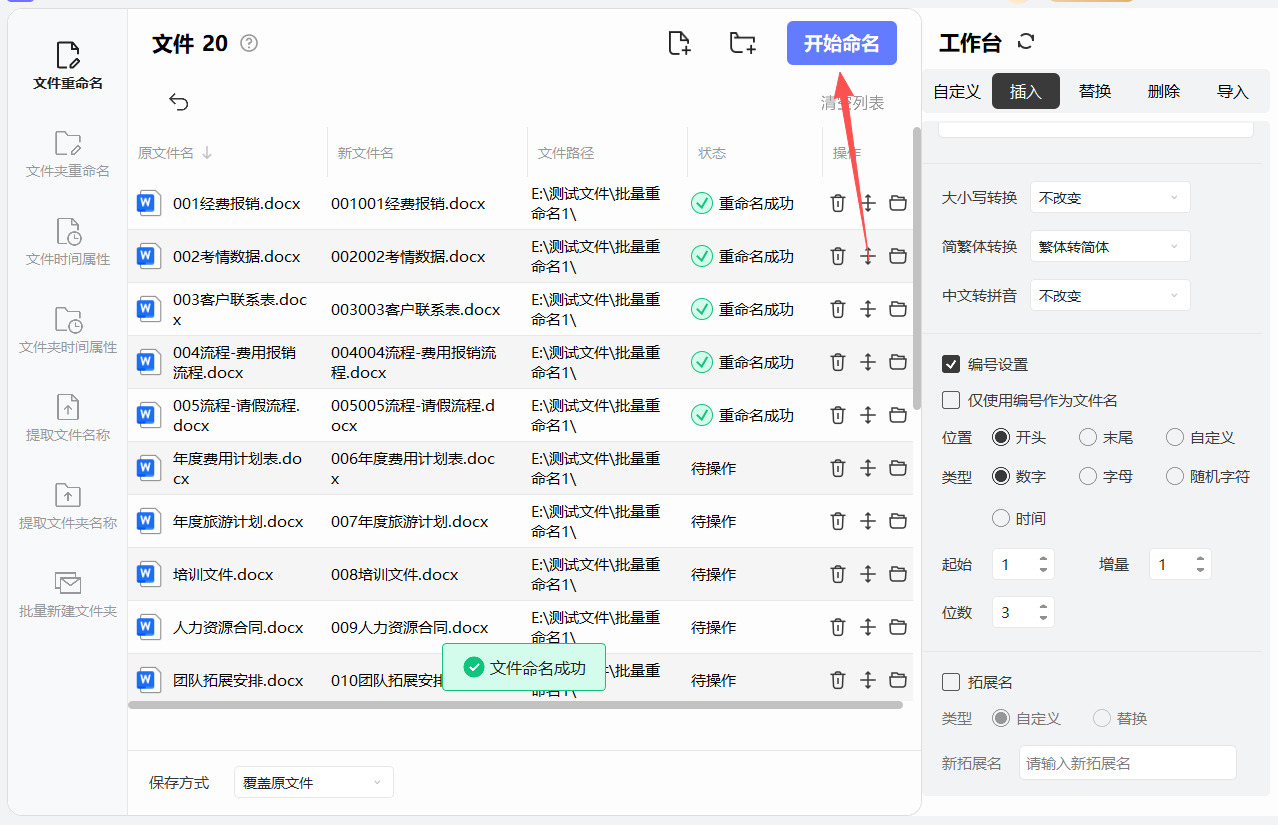Open the 保存方式 dropdown
The height and width of the screenshot is (825, 1278).
(313, 782)
